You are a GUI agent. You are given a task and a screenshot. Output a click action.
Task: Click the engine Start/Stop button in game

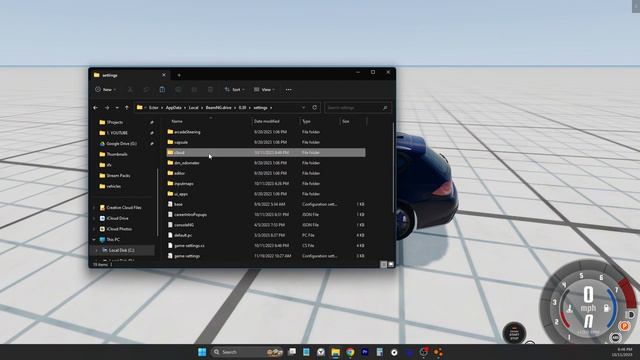[514, 333]
